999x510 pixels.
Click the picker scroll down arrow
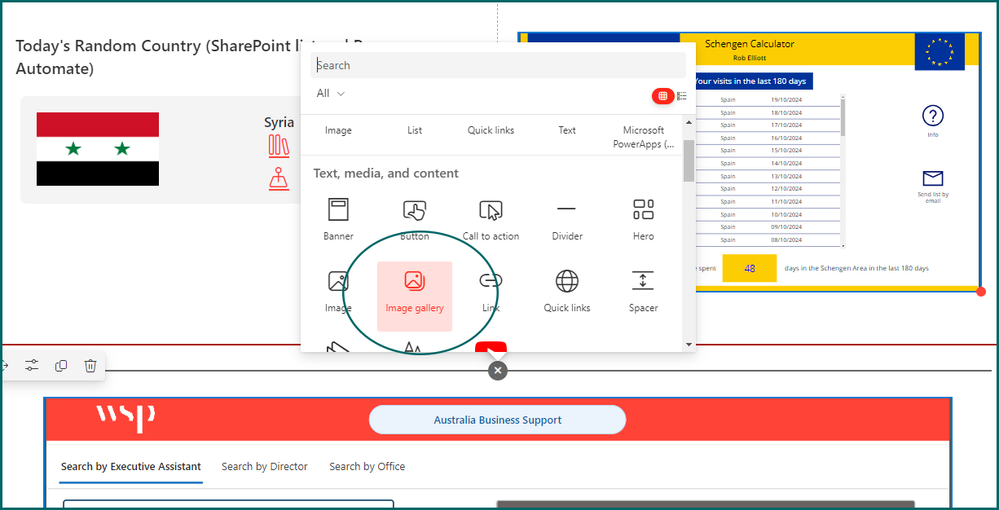[689, 344]
